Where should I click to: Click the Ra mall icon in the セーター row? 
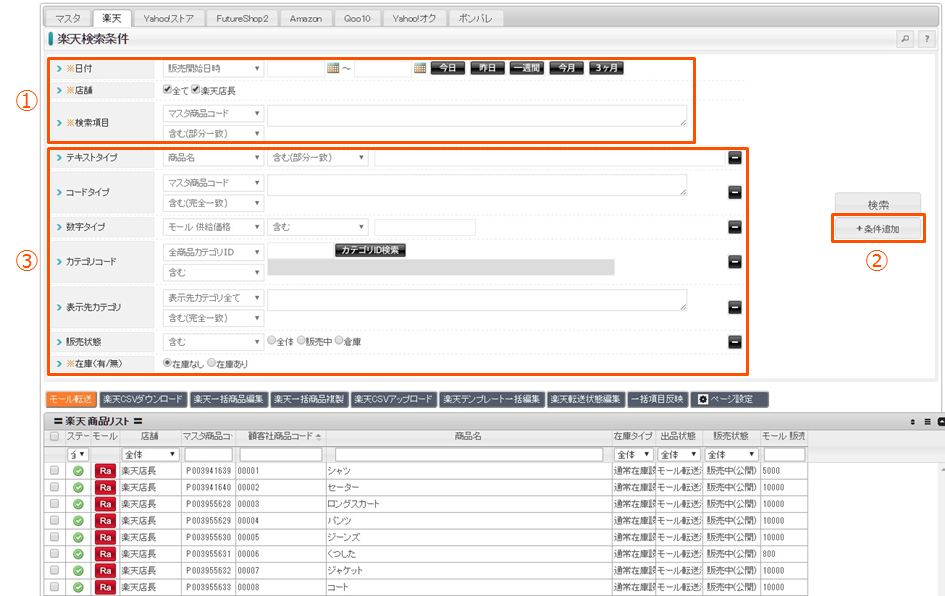(105, 488)
